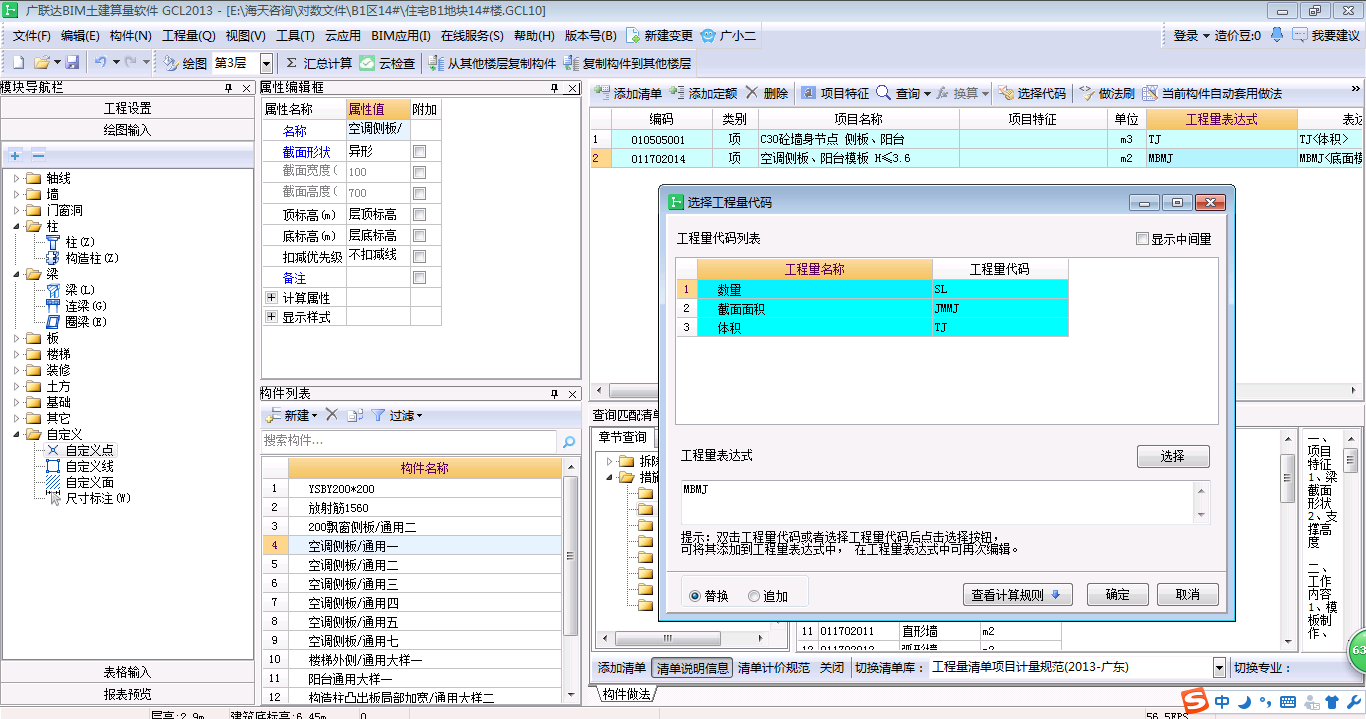Open 云检查 cloud check

pos(387,63)
